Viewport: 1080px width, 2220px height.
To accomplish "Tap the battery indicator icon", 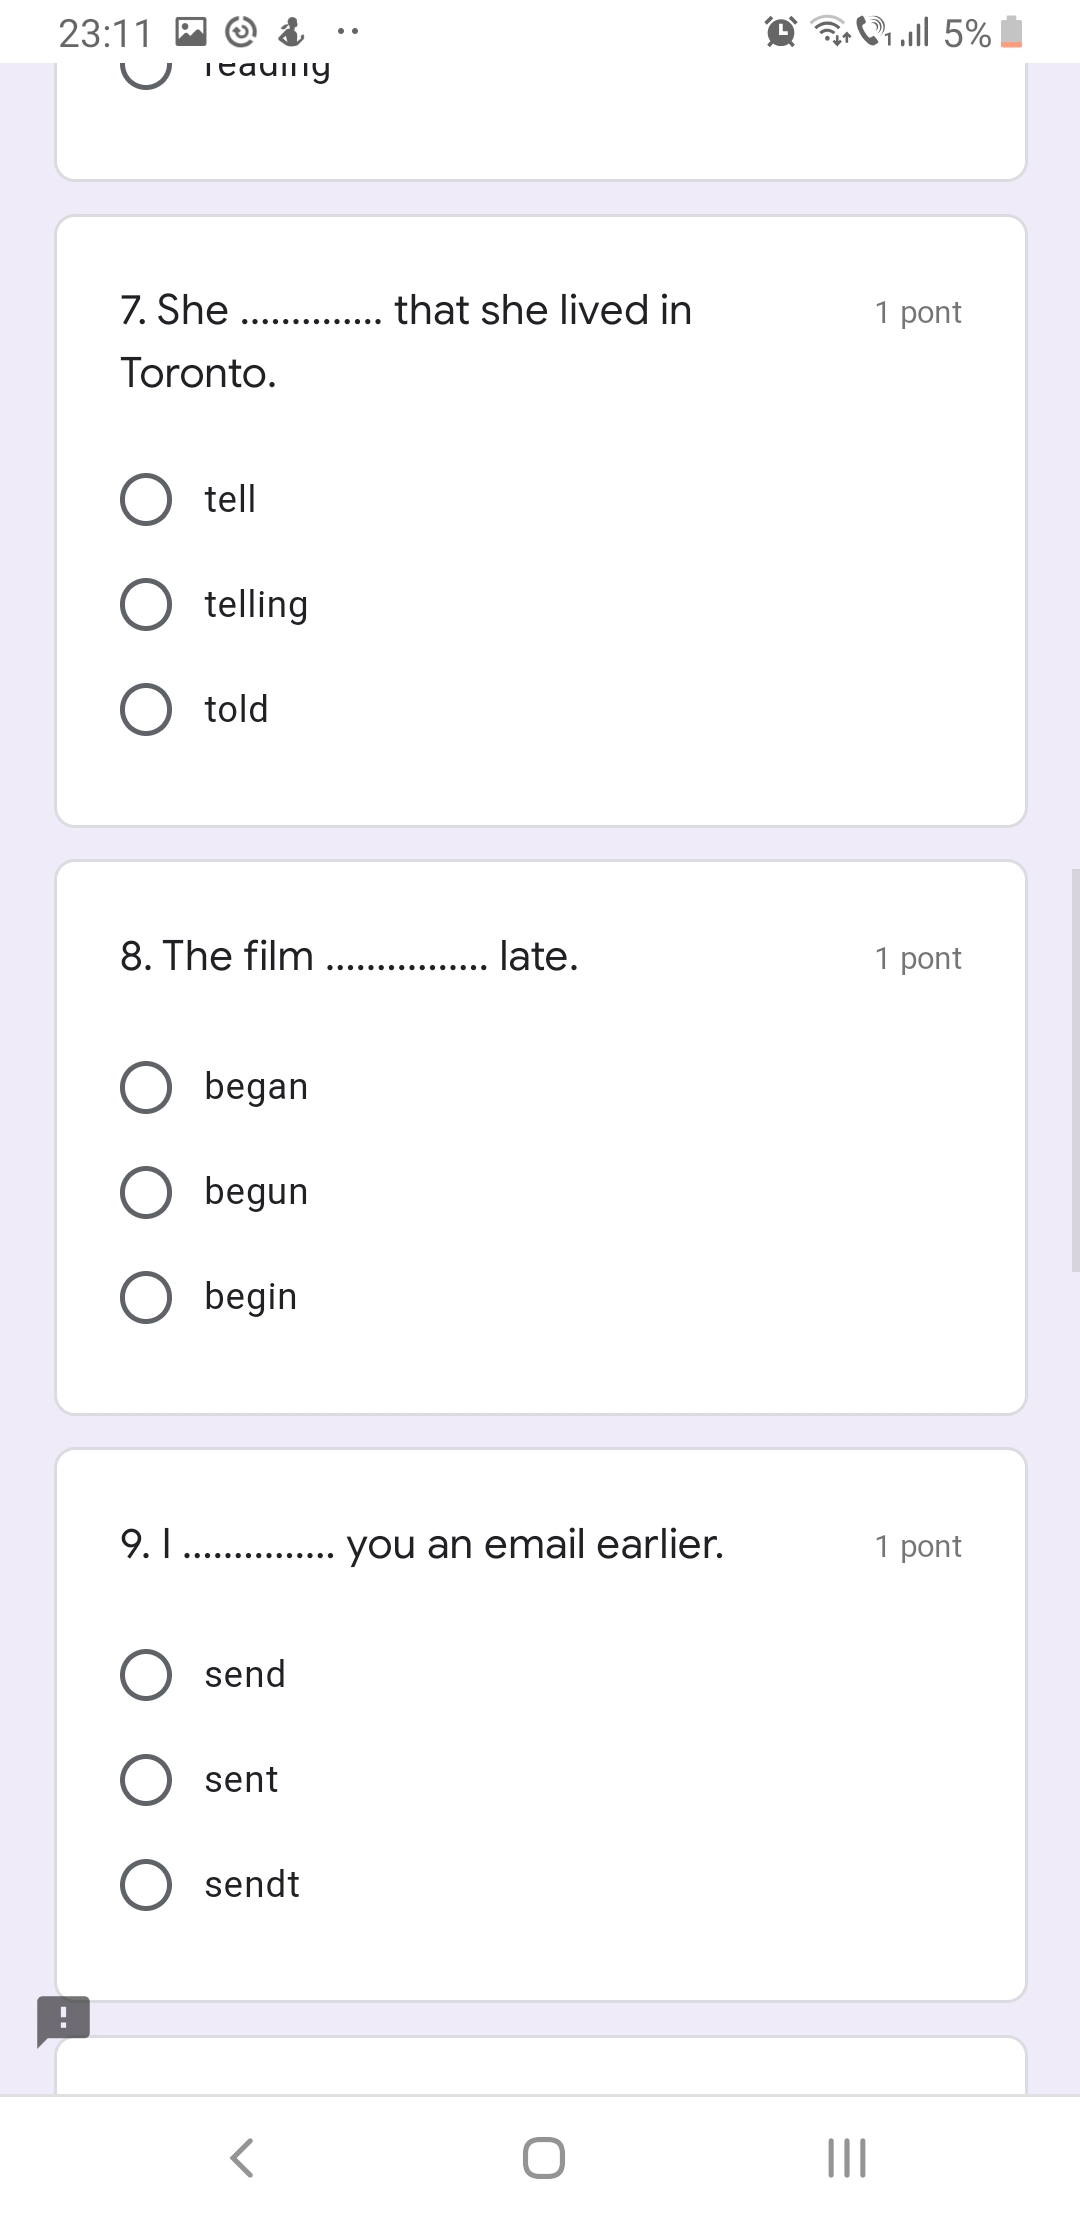I will point(1012,33).
